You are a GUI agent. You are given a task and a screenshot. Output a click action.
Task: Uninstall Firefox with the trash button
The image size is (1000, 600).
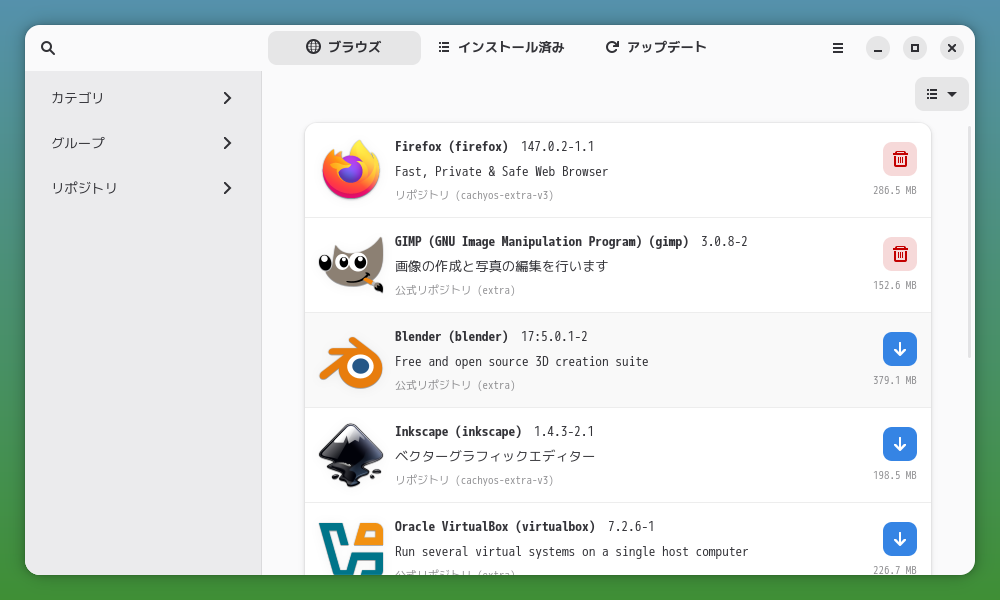(x=900, y=159)
